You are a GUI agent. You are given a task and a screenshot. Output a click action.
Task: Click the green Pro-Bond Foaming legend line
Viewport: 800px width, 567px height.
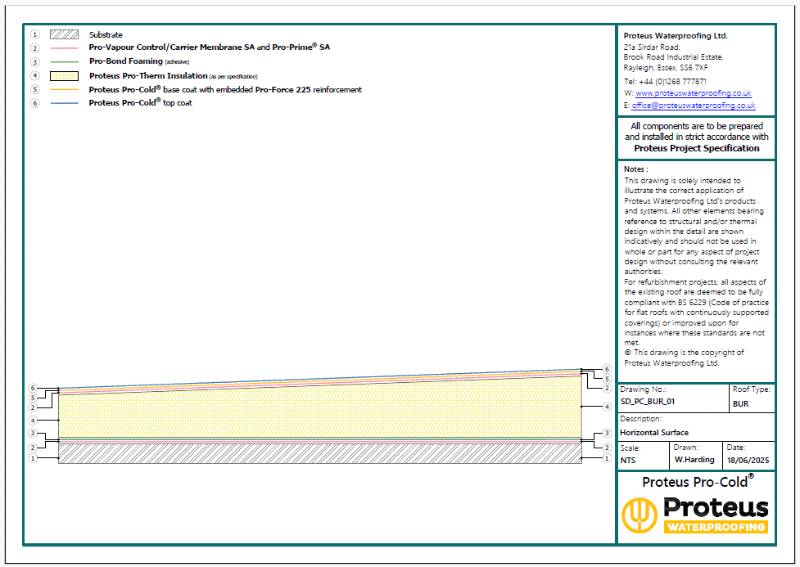coord(64,62)
